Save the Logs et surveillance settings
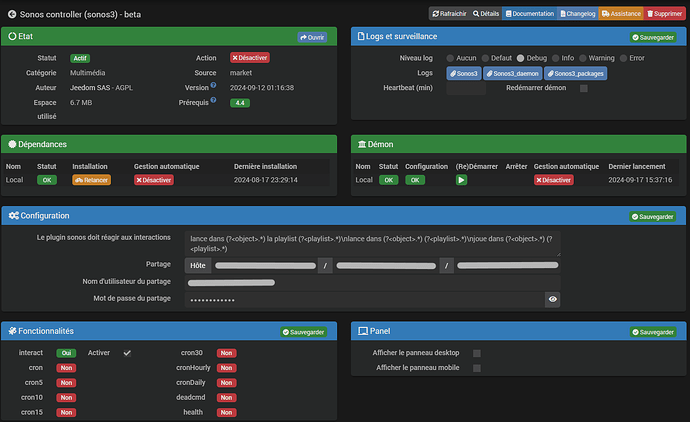The image size is (690, 422). click(653, 37)
